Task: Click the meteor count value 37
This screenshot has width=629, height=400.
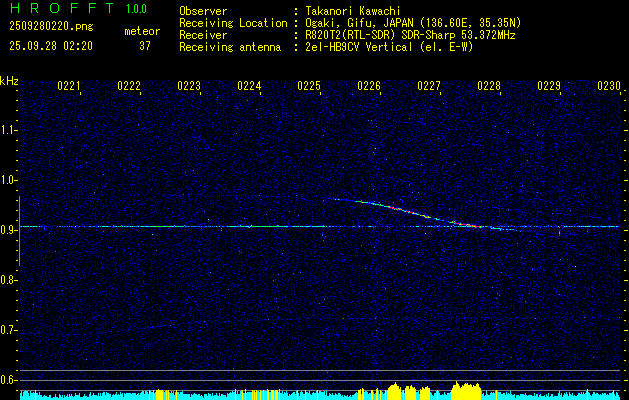Action: click(x=144, y=46)
